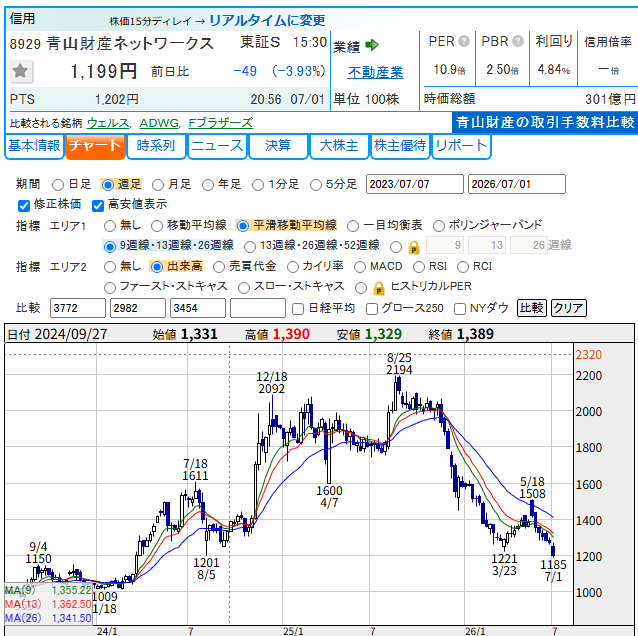Open 基本情報 tab
Screen dimensions: 638x636
(34, 146)
